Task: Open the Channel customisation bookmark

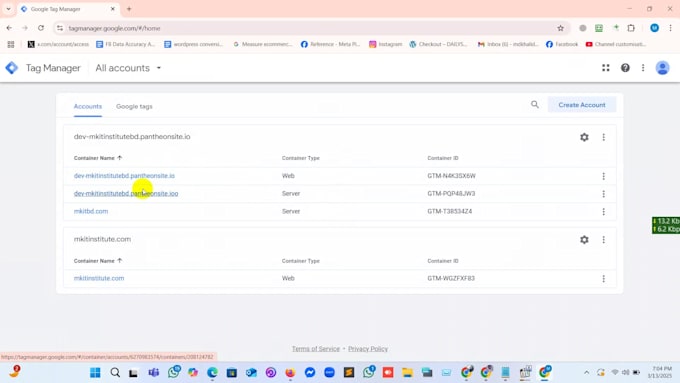Action: pyautogui.click(x=616, y=44)
